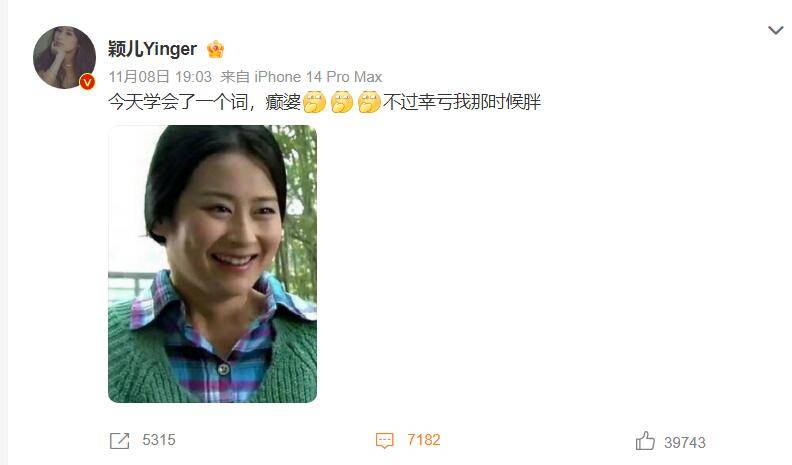Screen dimensions: 792x465
Task: Click the last thinking-face emoji before 不过
Action: coord(369,101)
